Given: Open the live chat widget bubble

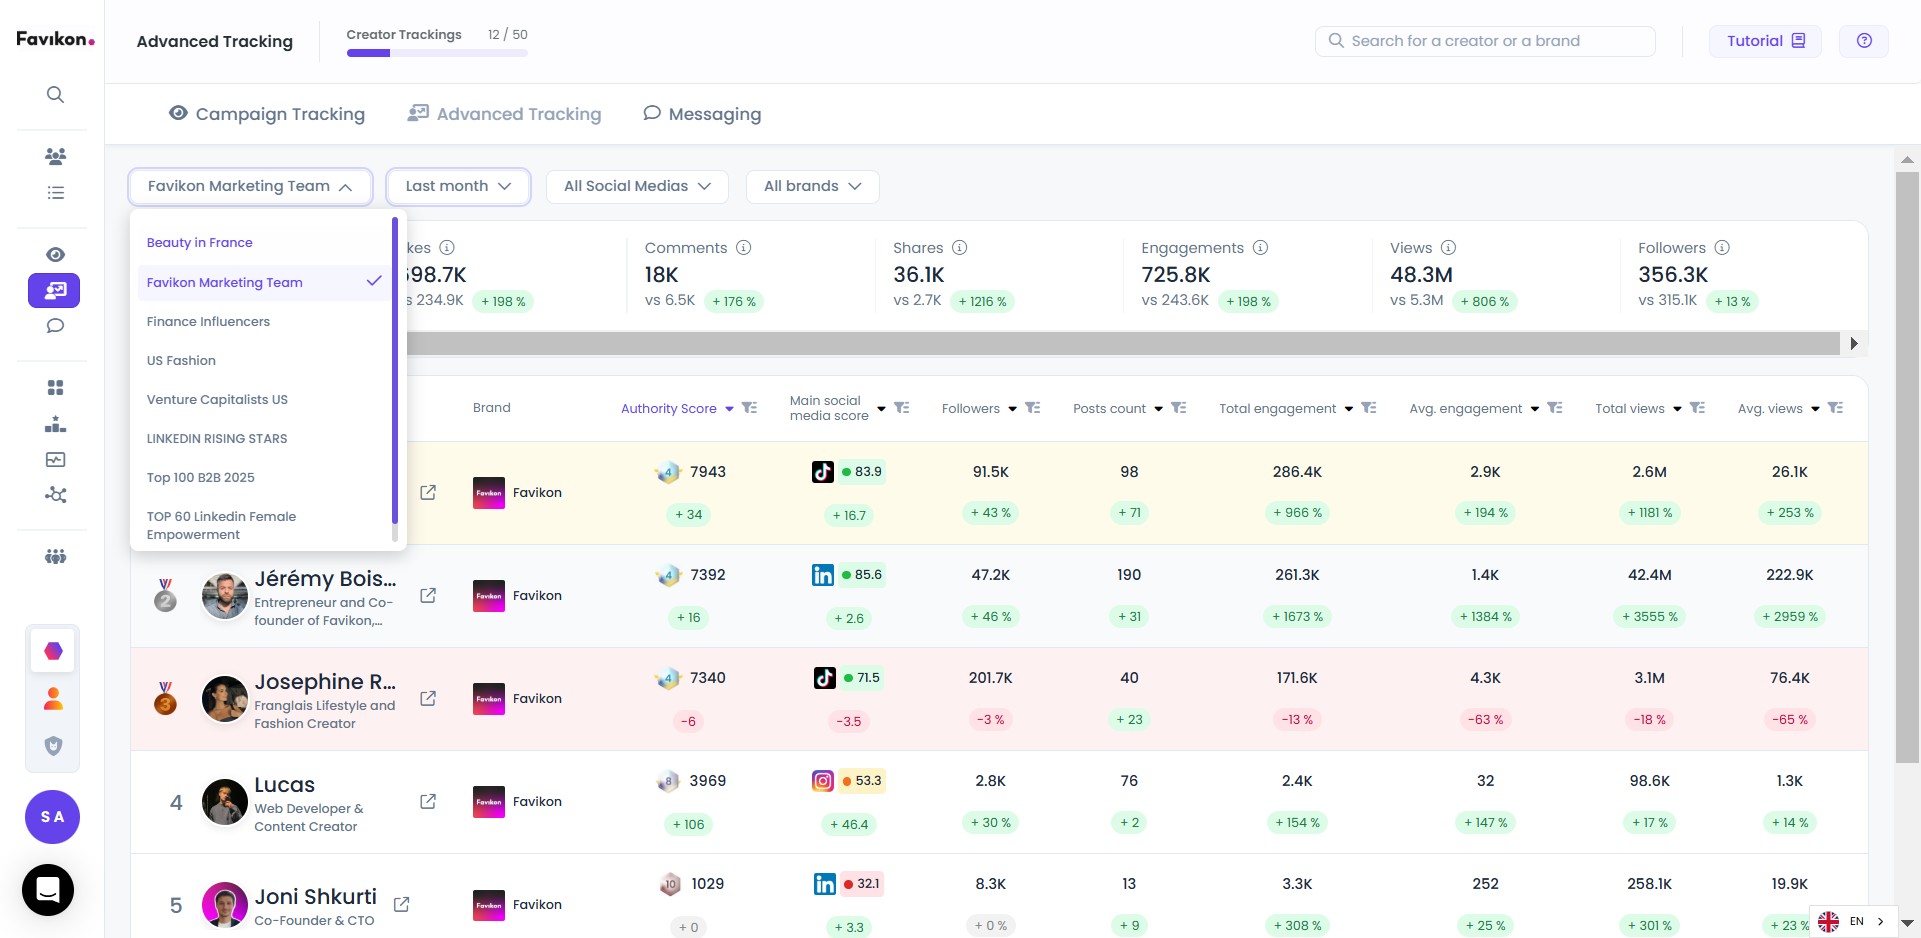Looking at the screenshot, I should click(48, 889).
